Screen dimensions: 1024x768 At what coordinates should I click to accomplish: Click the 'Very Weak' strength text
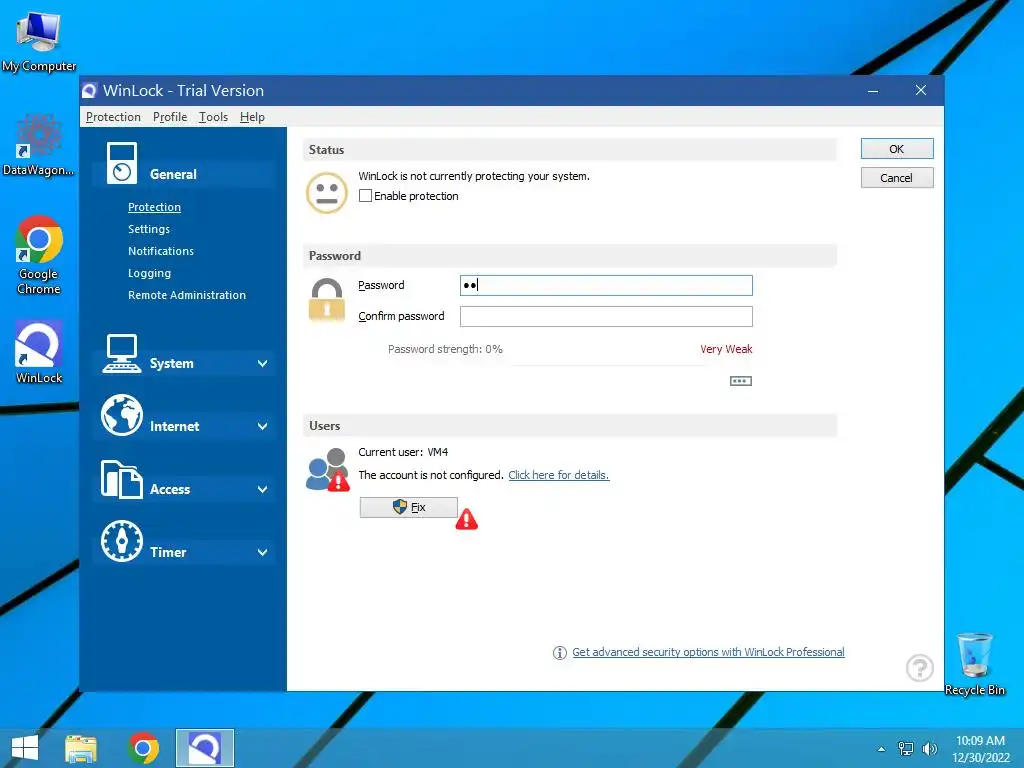tap(726, 349)
